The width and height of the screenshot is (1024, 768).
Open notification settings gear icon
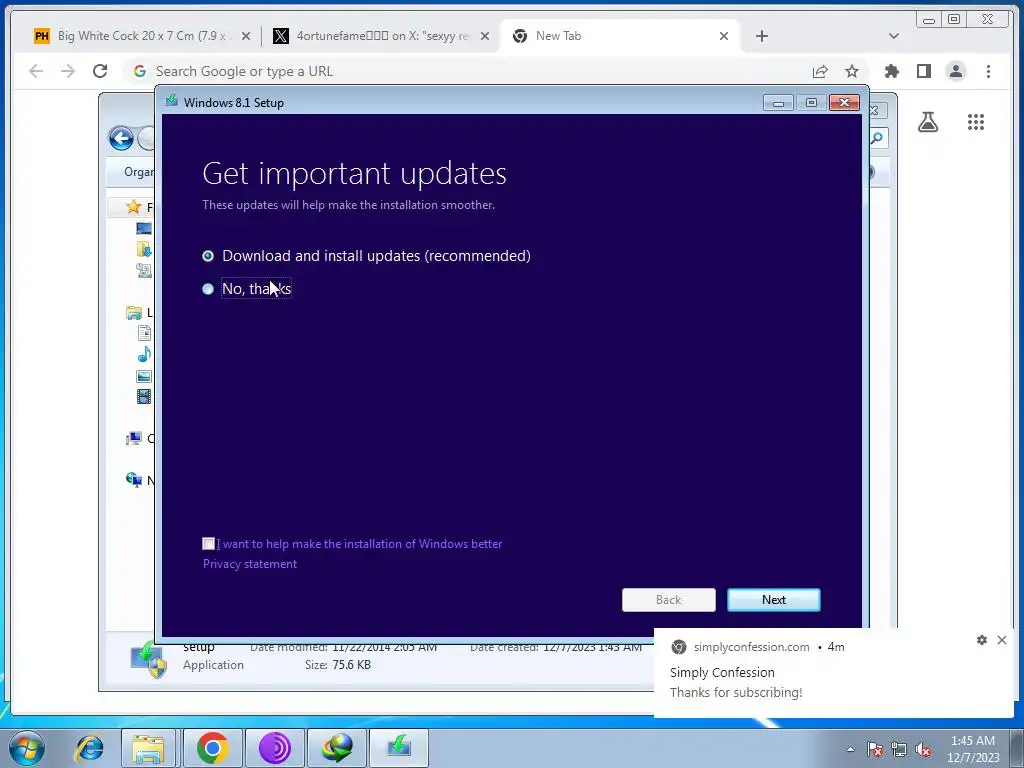pyautogui.click(x=982, y=640)
